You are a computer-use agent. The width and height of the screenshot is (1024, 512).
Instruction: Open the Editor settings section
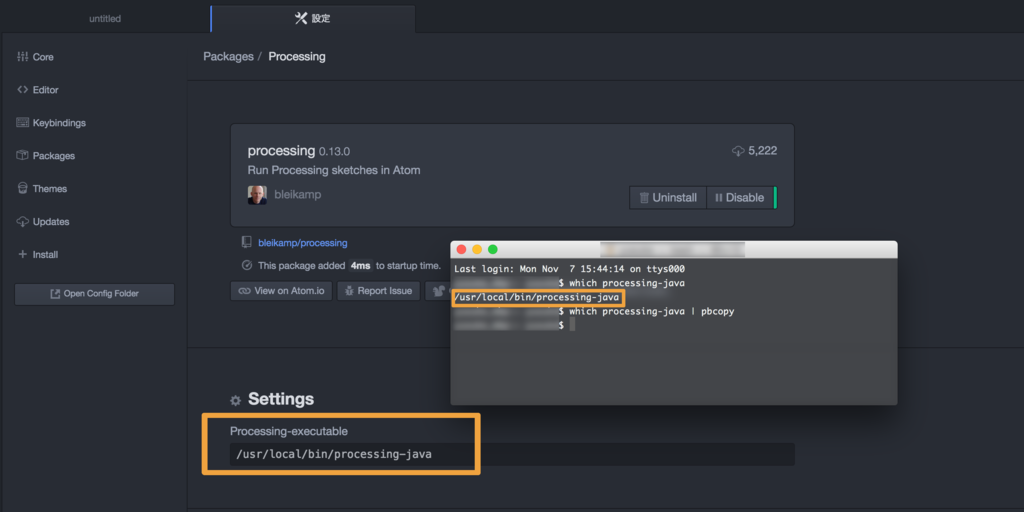[x=45, y=90]
